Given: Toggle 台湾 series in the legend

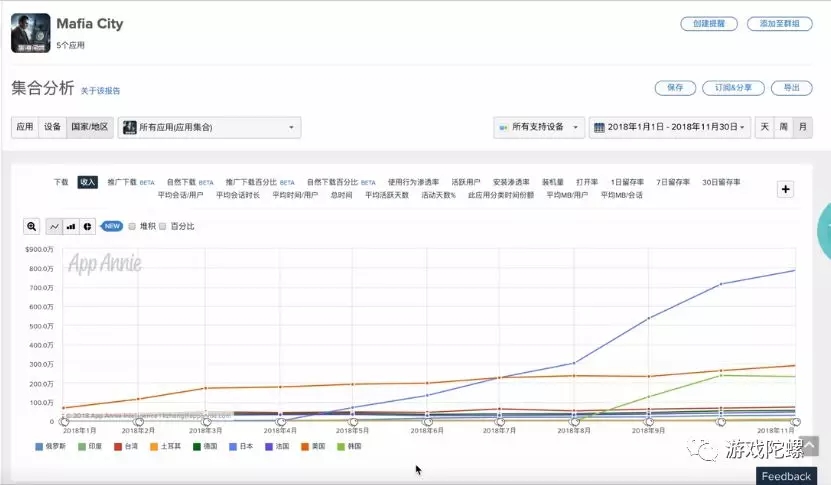Looking at the screenshot, I should coord(126,446).
